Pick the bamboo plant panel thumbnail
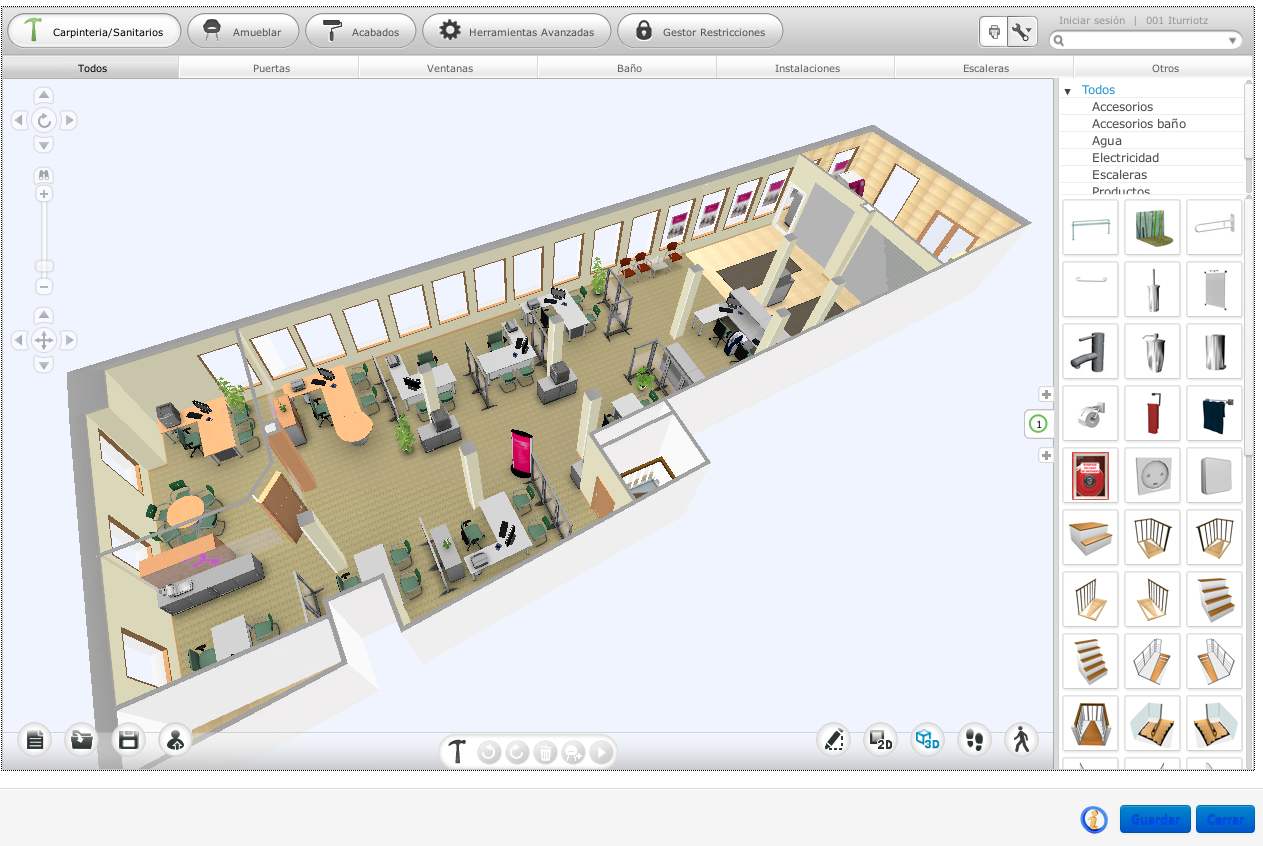Viewport: 1263px width, 846px height. (x=1152, y=227)
